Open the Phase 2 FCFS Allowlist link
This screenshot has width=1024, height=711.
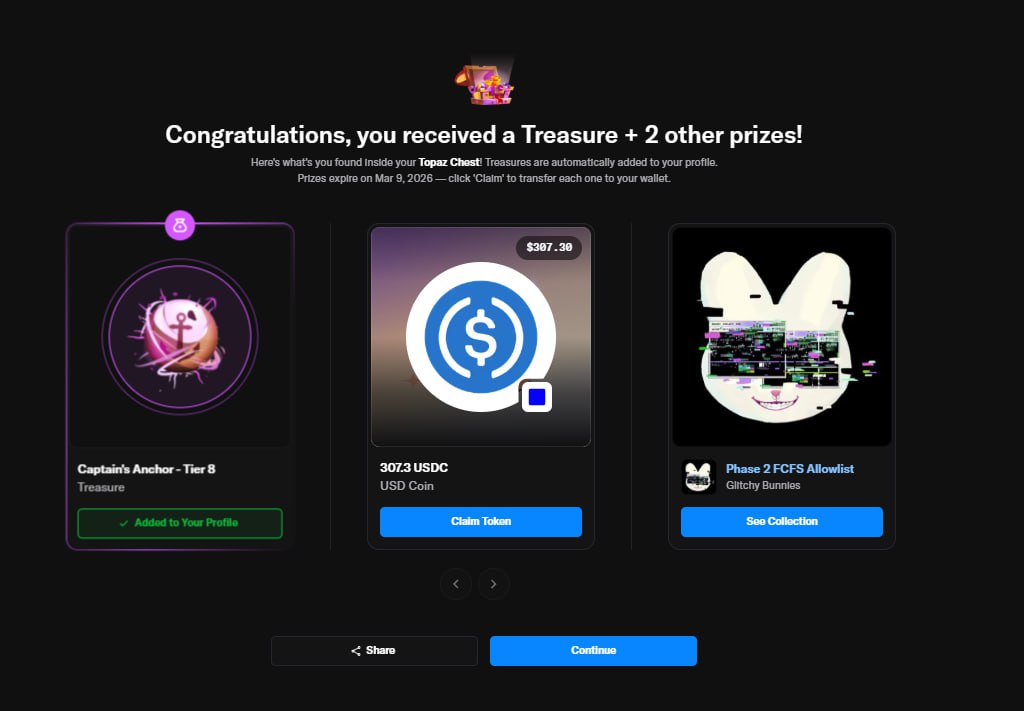pos(790,469)
